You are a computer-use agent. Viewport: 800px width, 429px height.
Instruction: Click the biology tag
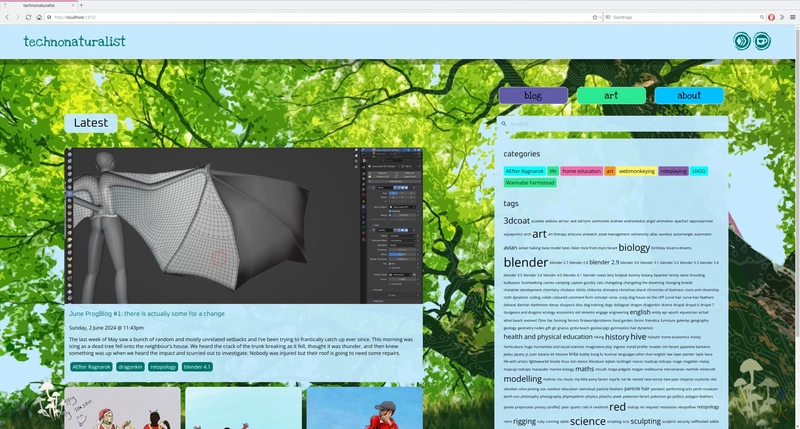click(634, 247)
